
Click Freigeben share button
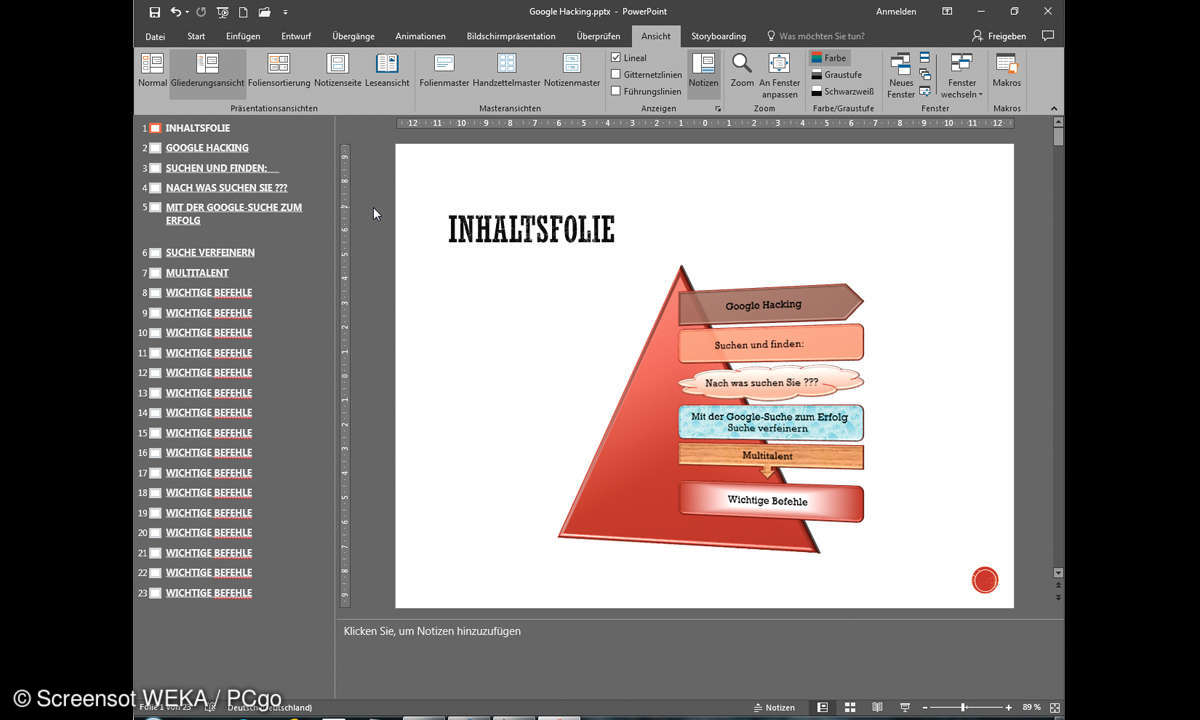pos(999,36)
